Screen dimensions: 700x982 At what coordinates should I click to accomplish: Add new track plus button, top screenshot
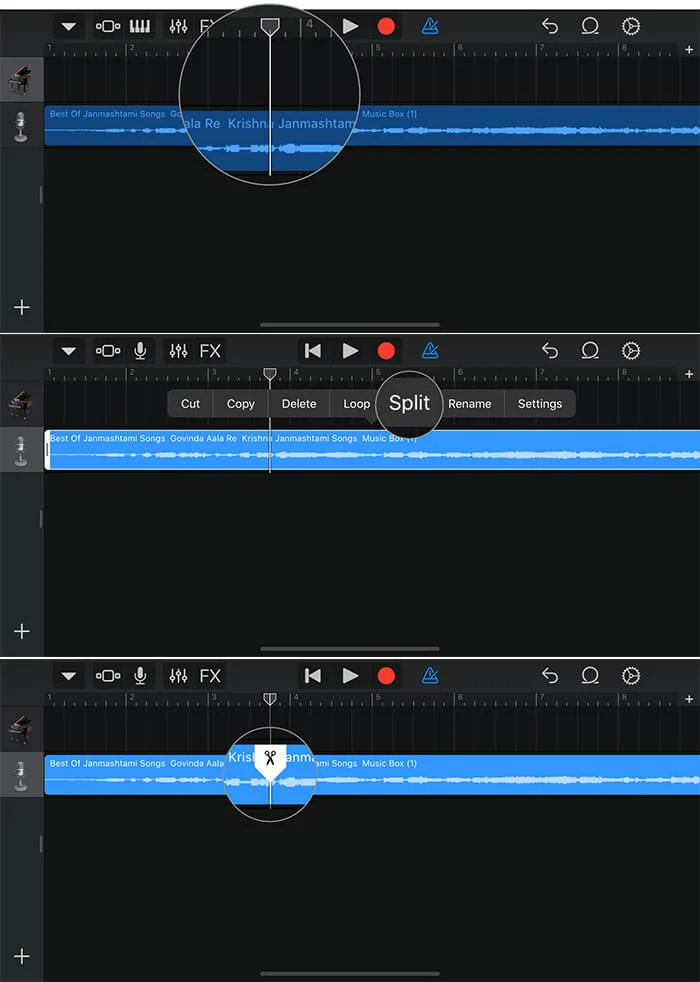point(22,307)
